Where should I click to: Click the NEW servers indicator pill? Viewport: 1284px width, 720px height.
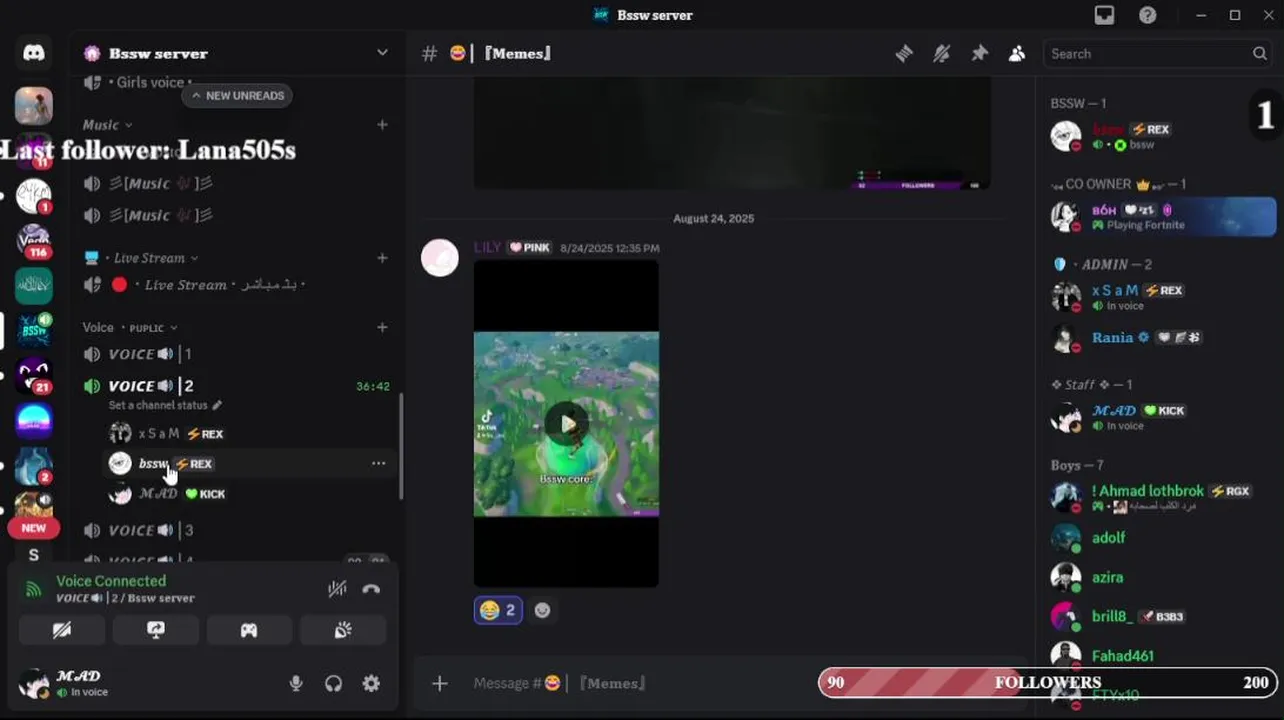(33, 528)
